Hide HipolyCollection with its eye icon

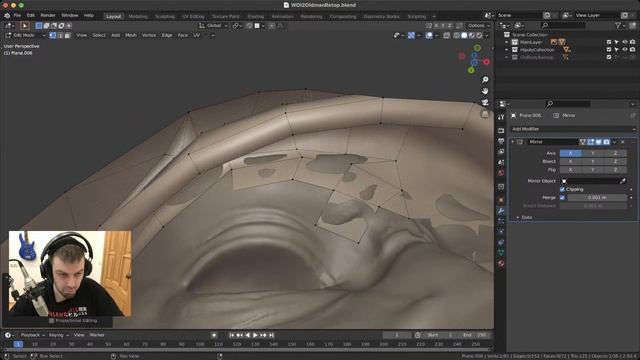[x=624, y=50]
